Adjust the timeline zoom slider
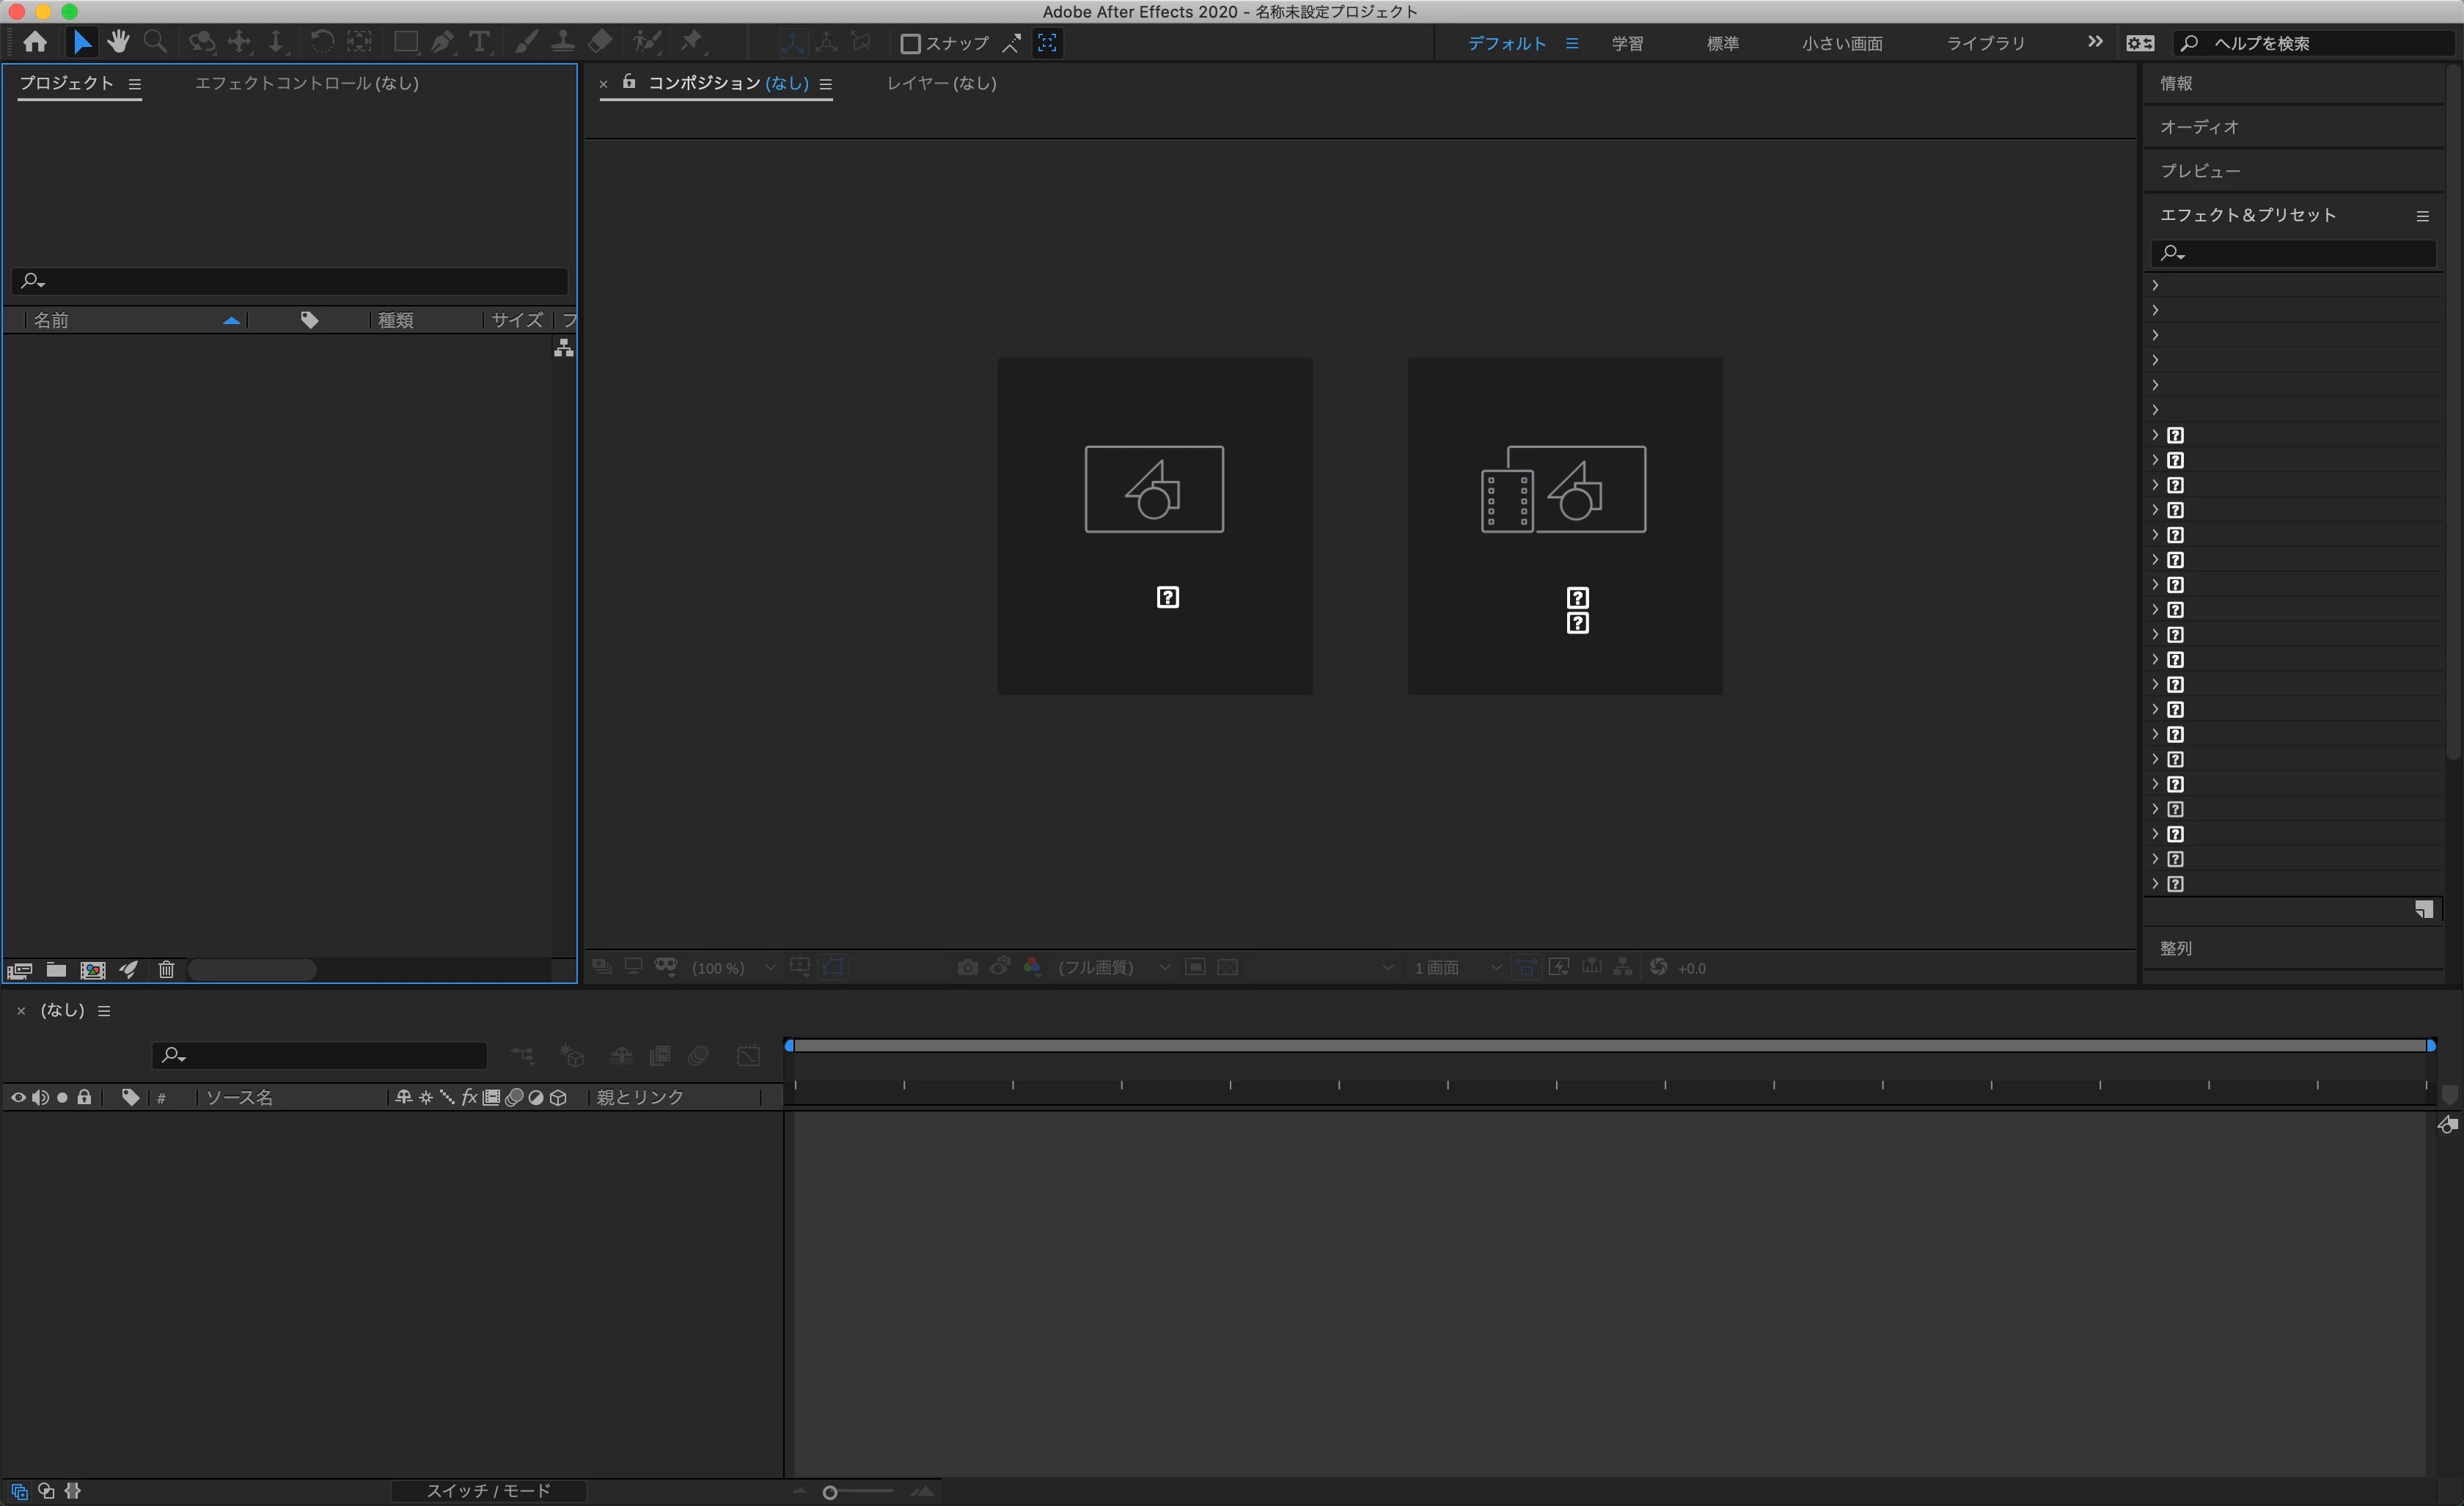2464x1506 pixels. pos(830,1492)
